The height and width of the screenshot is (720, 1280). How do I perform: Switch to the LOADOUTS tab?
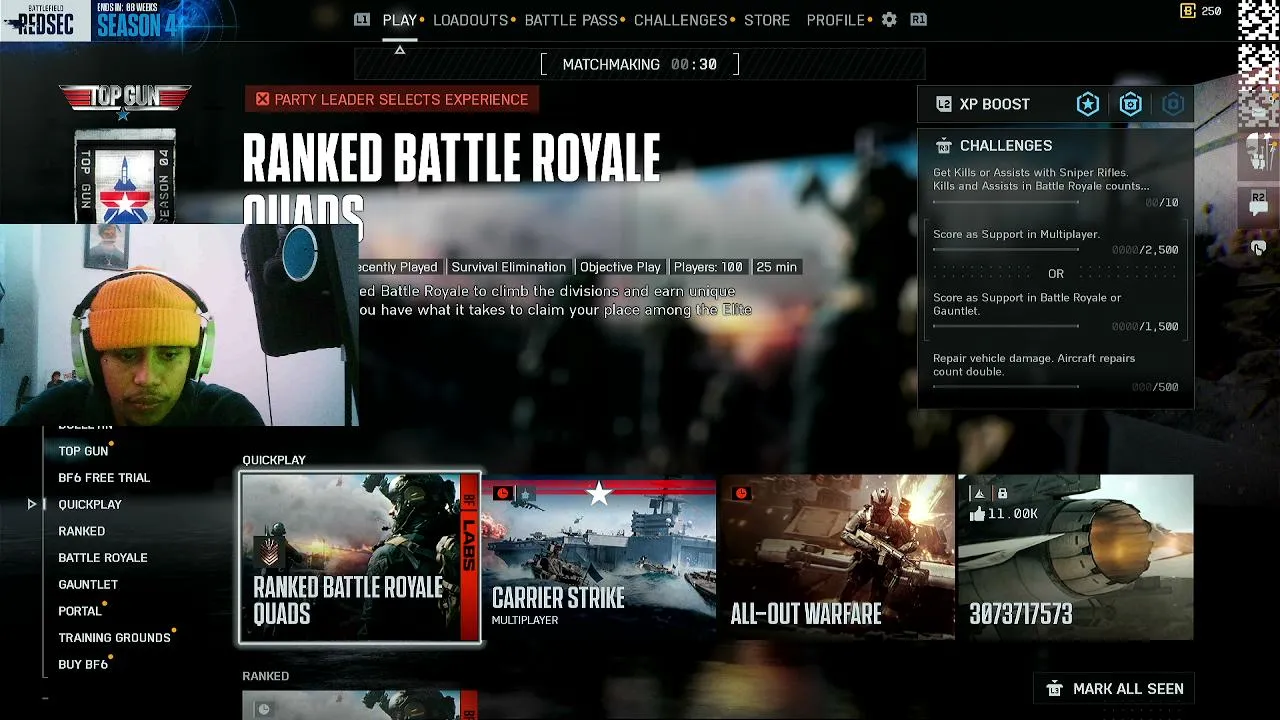tap(470, 20)
